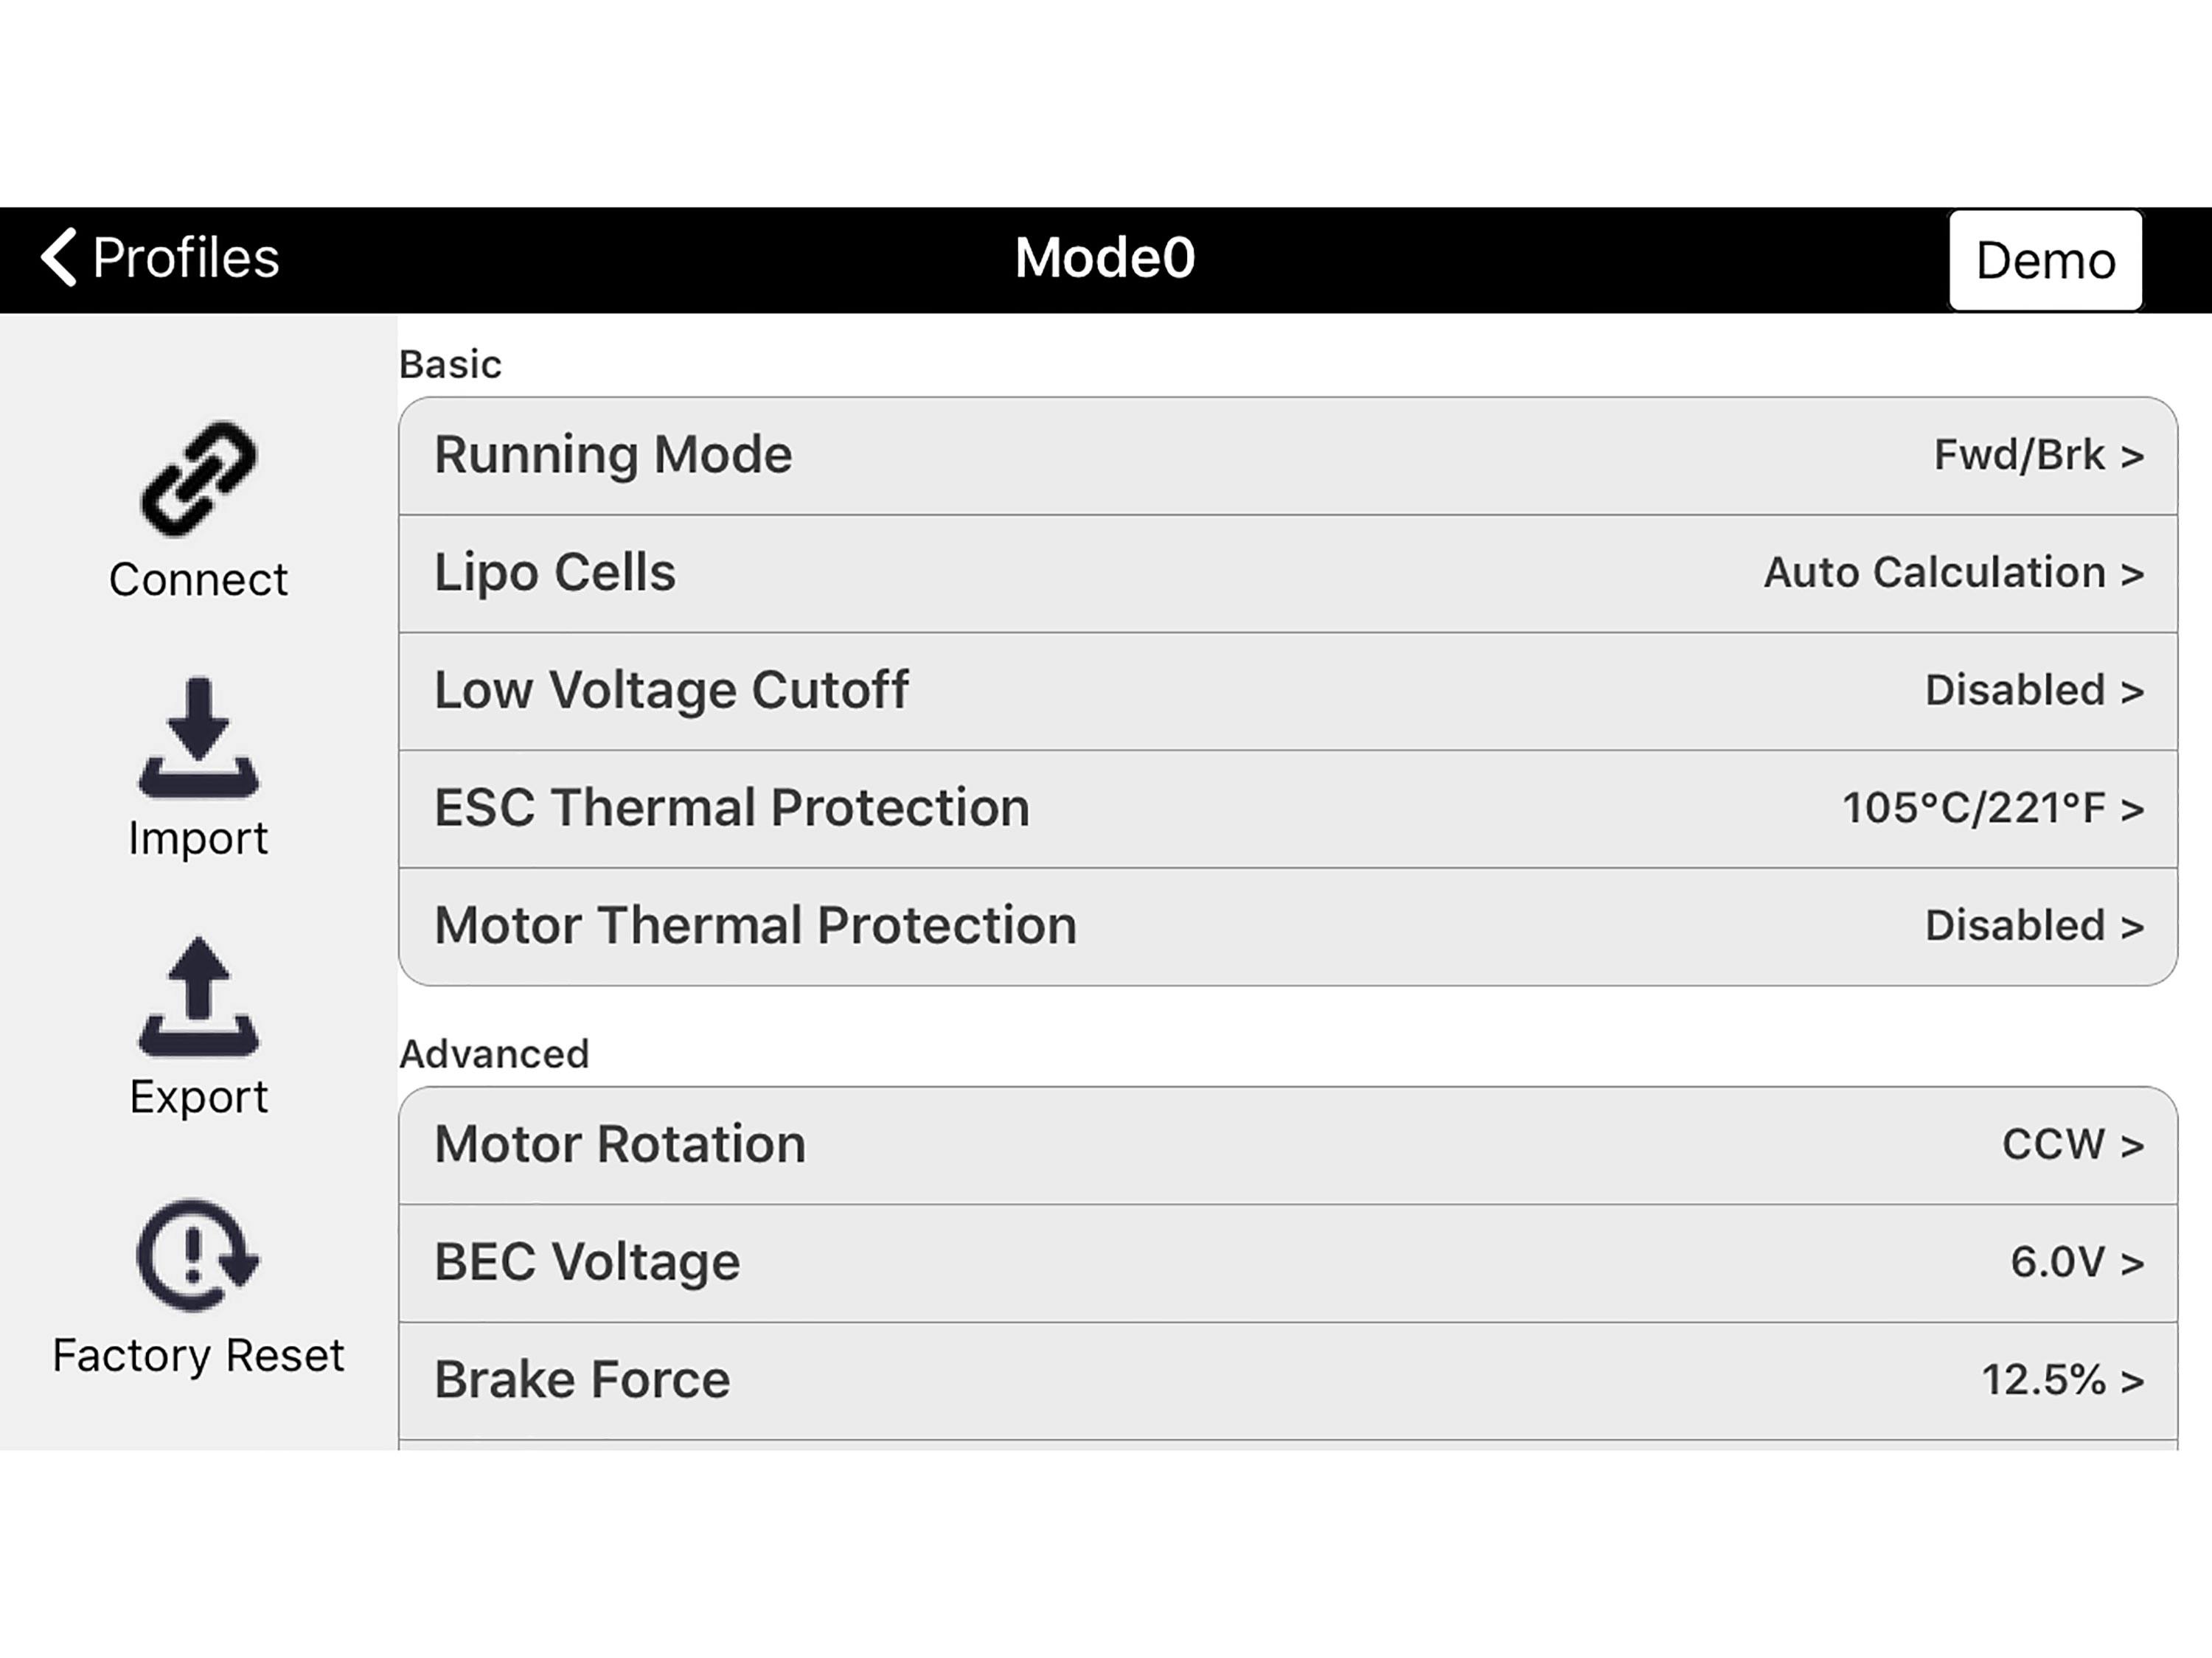Image resolution: width=2212 pixels, height=1658 pixels.
Task: Tap the Export upload icon
Action: coord(198,997)
